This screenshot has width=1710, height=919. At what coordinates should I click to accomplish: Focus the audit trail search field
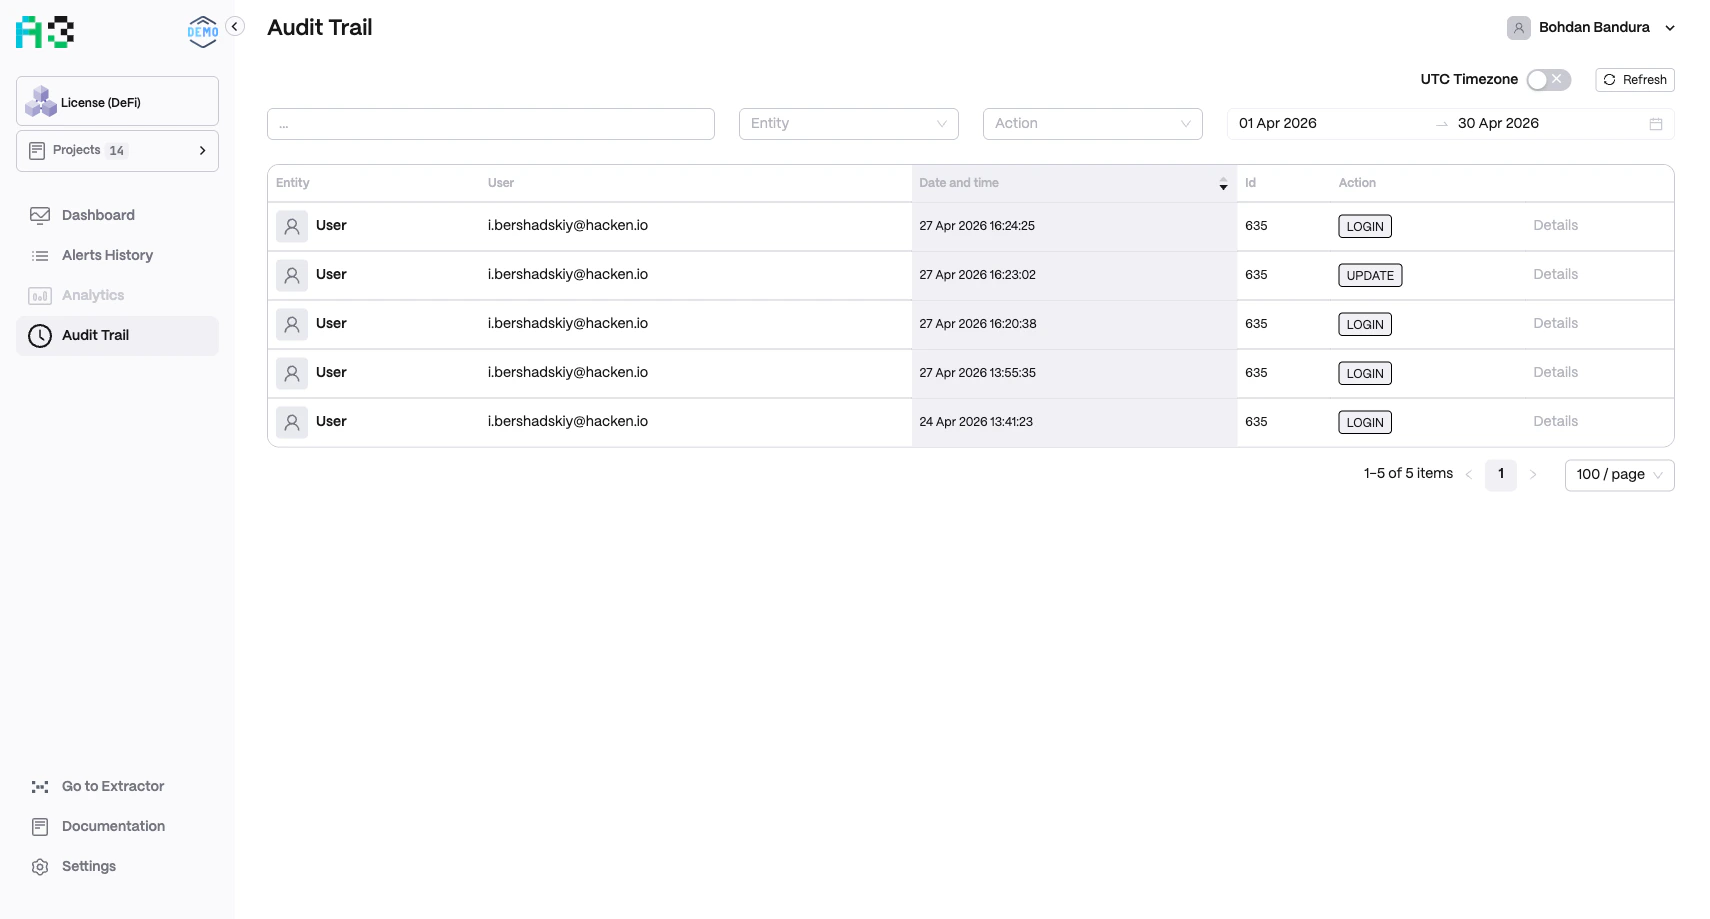pos(491,124)
